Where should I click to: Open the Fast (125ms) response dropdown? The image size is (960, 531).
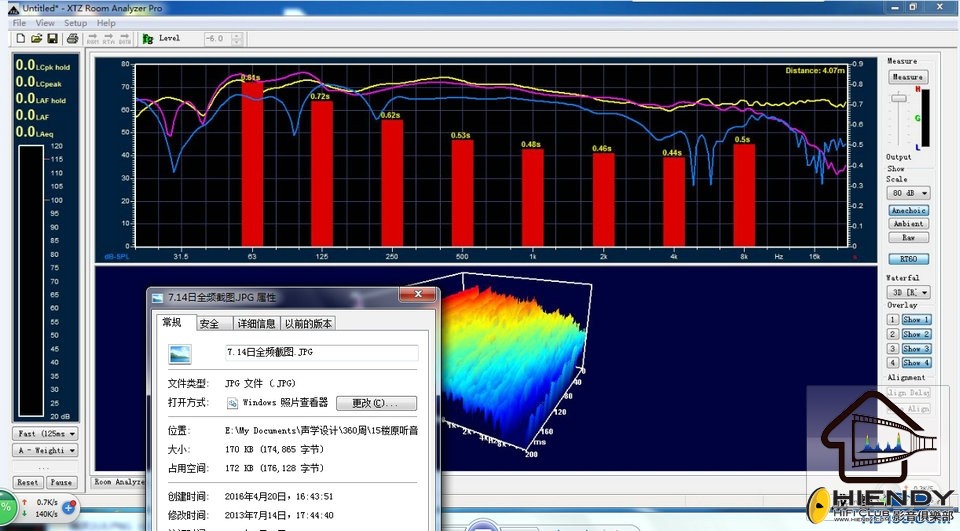45,434
